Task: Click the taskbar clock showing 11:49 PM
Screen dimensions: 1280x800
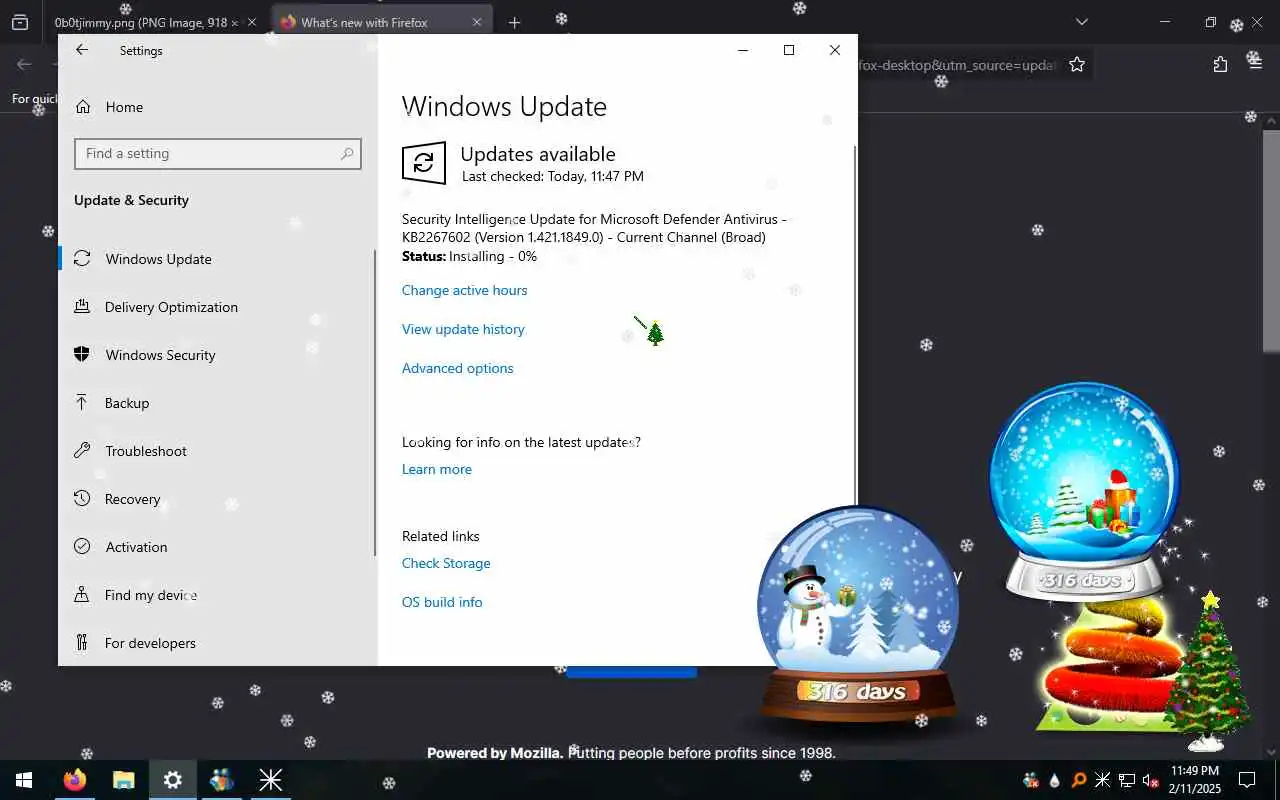Action: 1195,780
